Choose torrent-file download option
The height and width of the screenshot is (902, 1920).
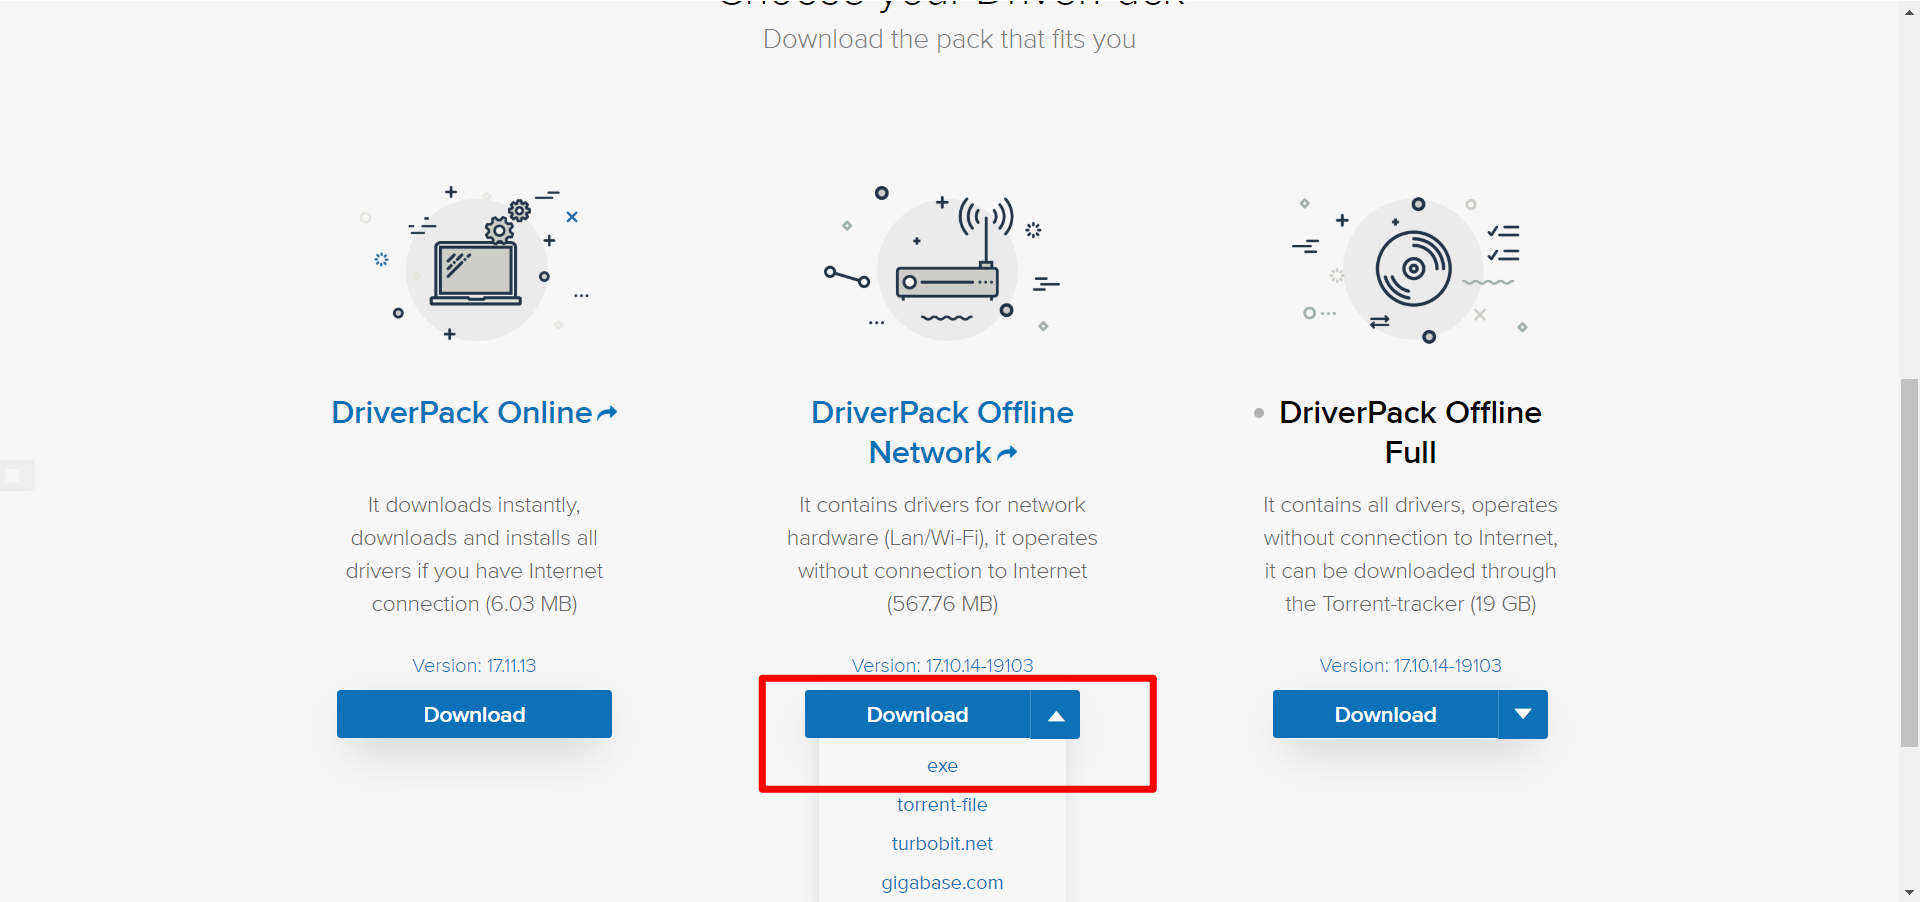[x=942, y=805]
